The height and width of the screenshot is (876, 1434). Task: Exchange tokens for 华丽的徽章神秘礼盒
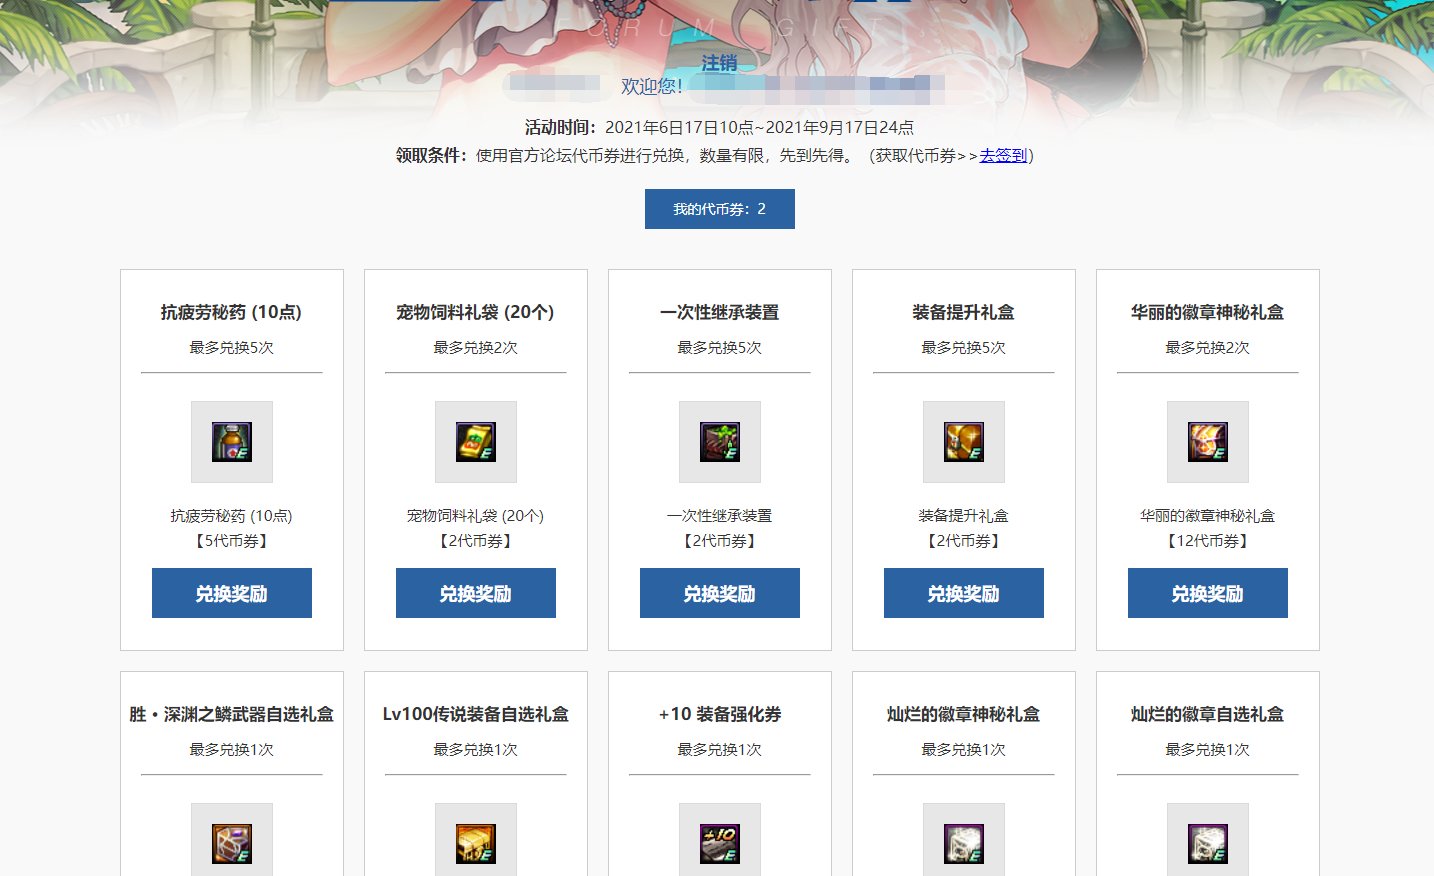click(x=1208, y=593)
